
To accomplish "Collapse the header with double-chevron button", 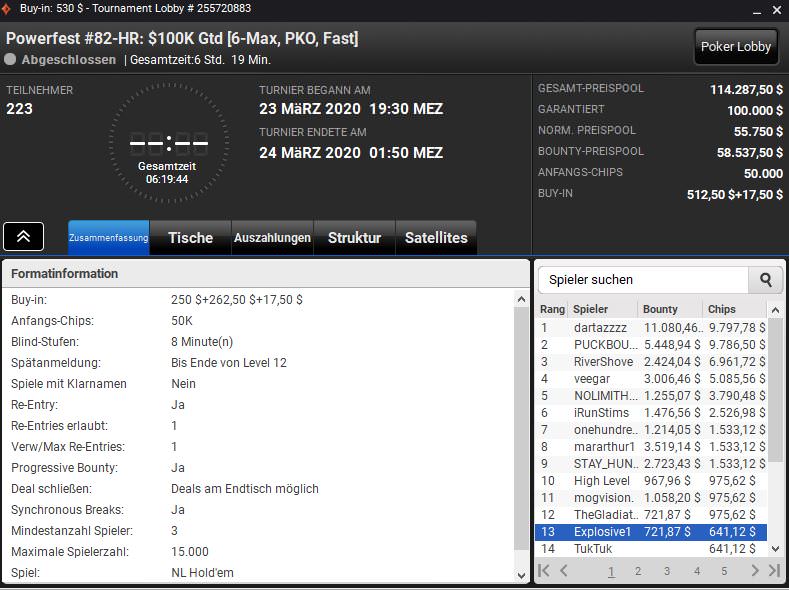I will [23, 236].
